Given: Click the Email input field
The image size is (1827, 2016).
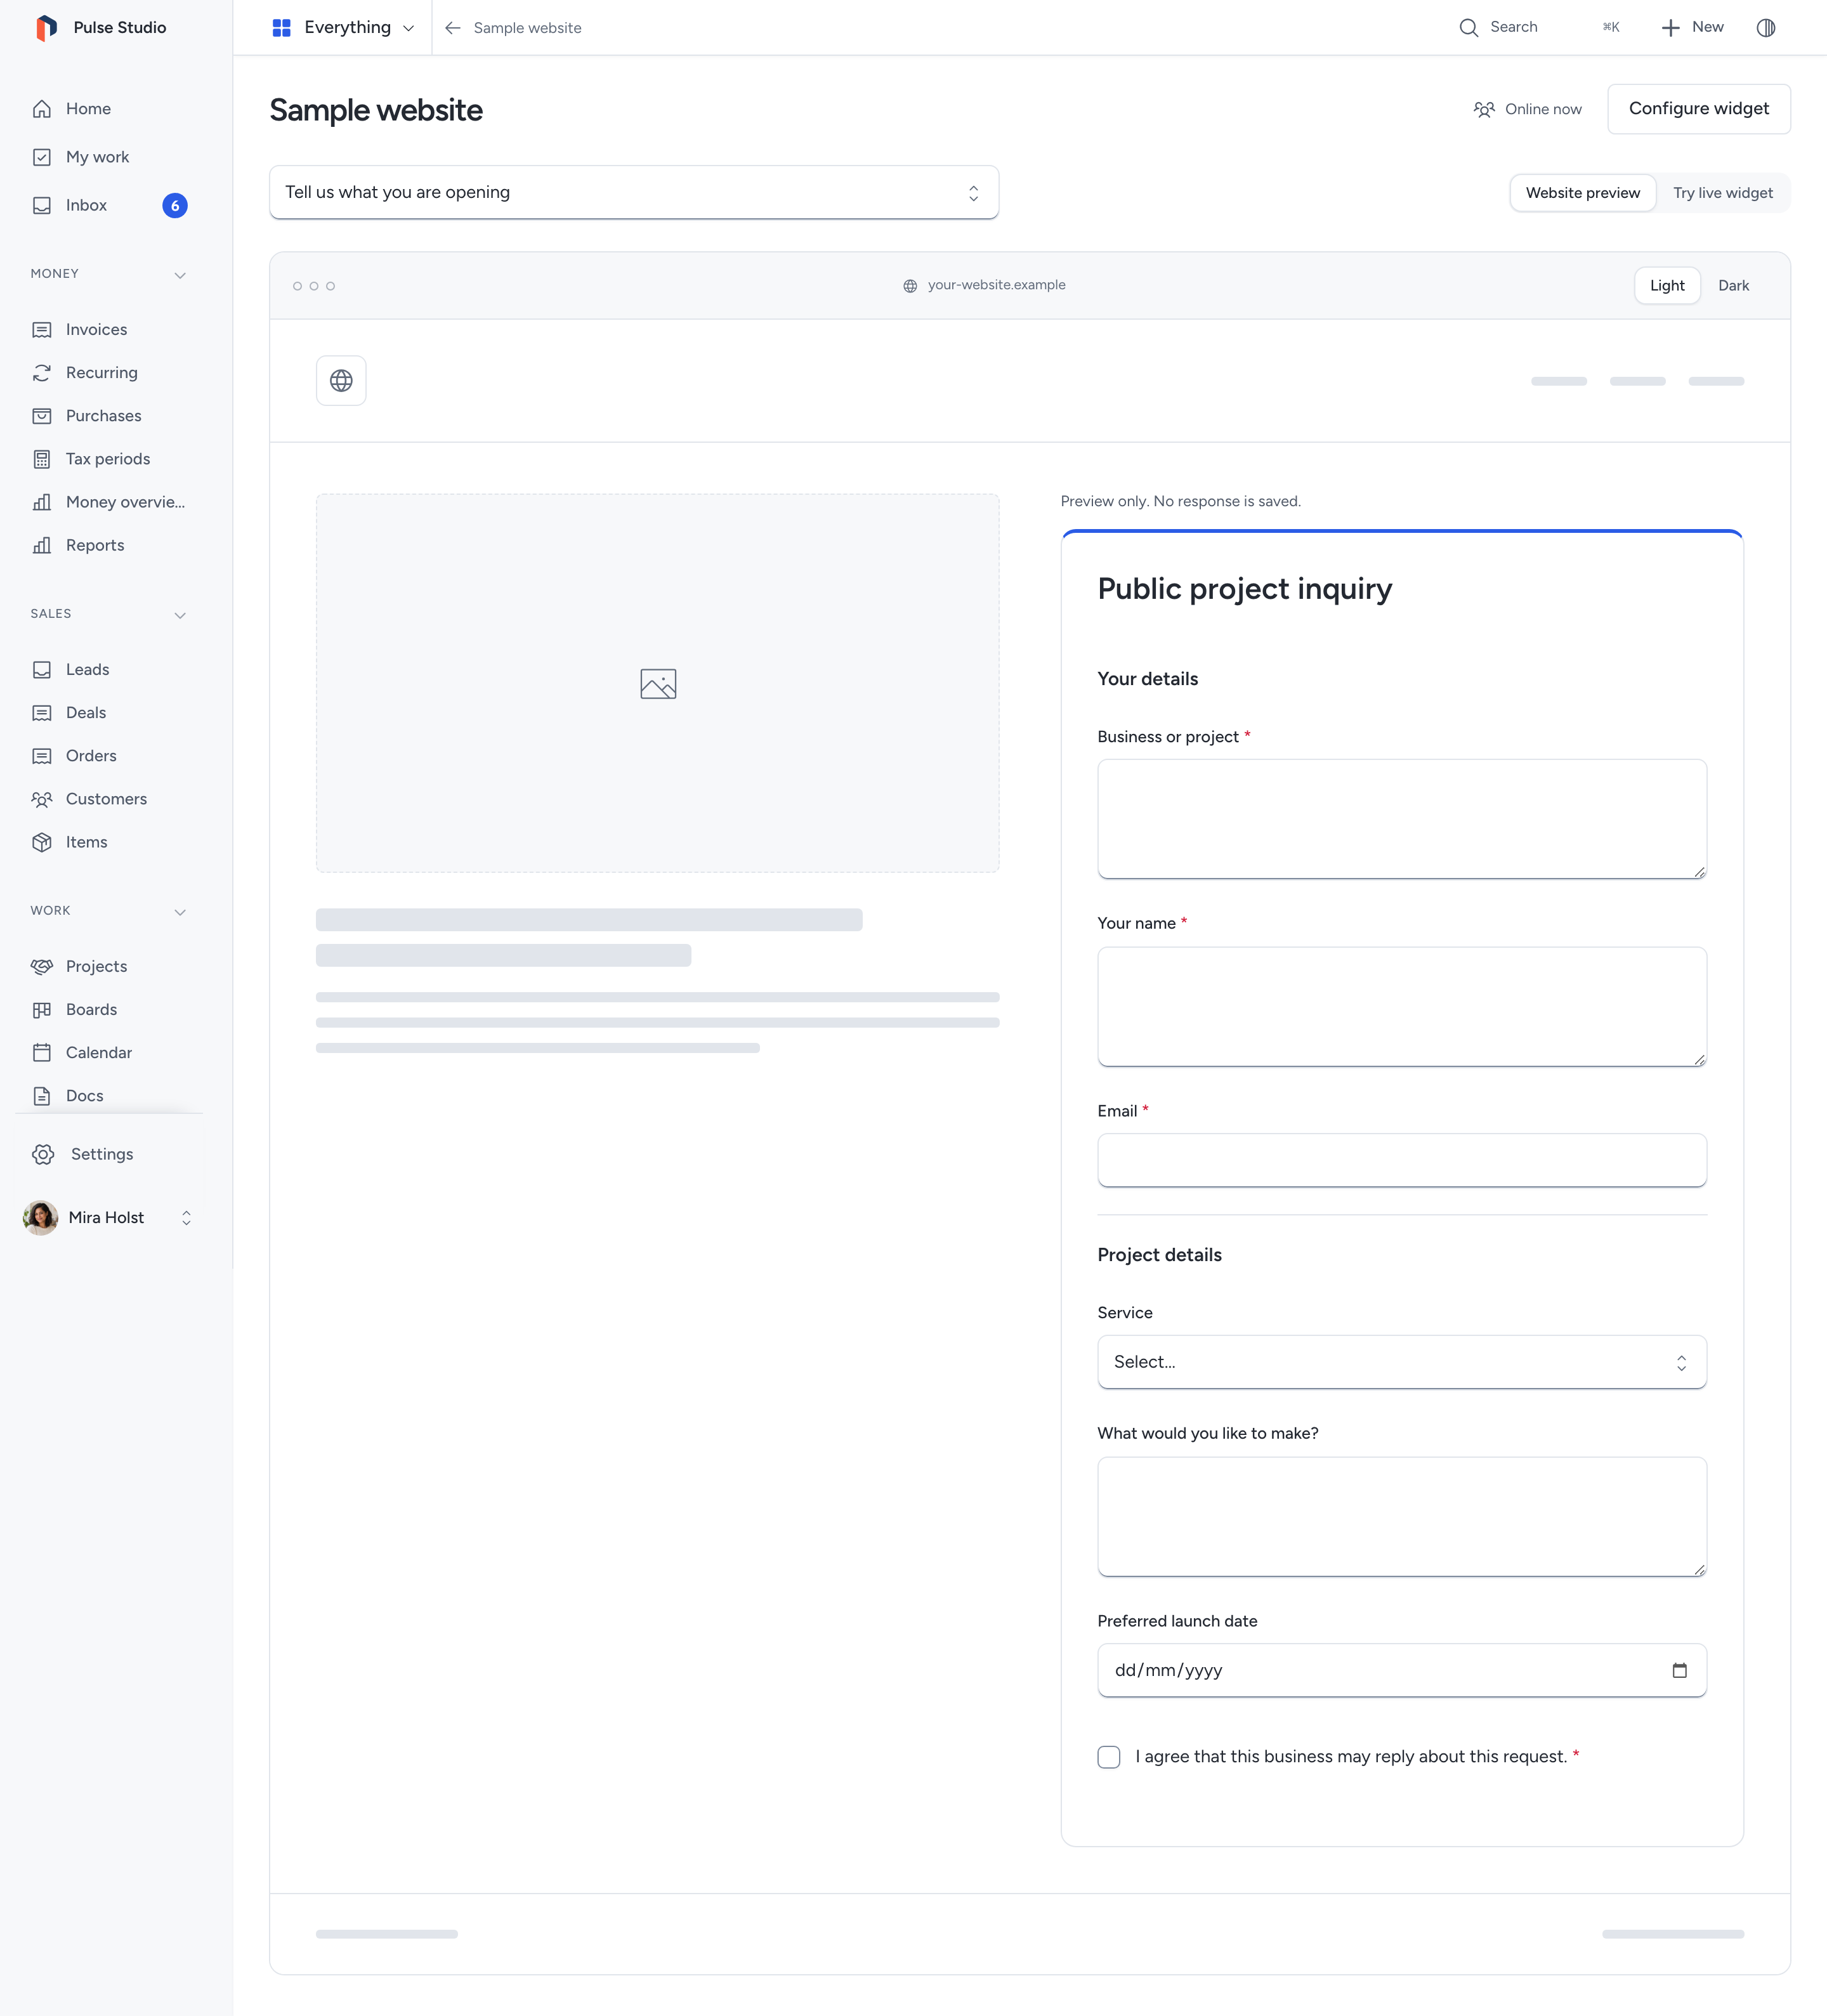Looking at the screenshot, I should (x=1402, y=1160).
